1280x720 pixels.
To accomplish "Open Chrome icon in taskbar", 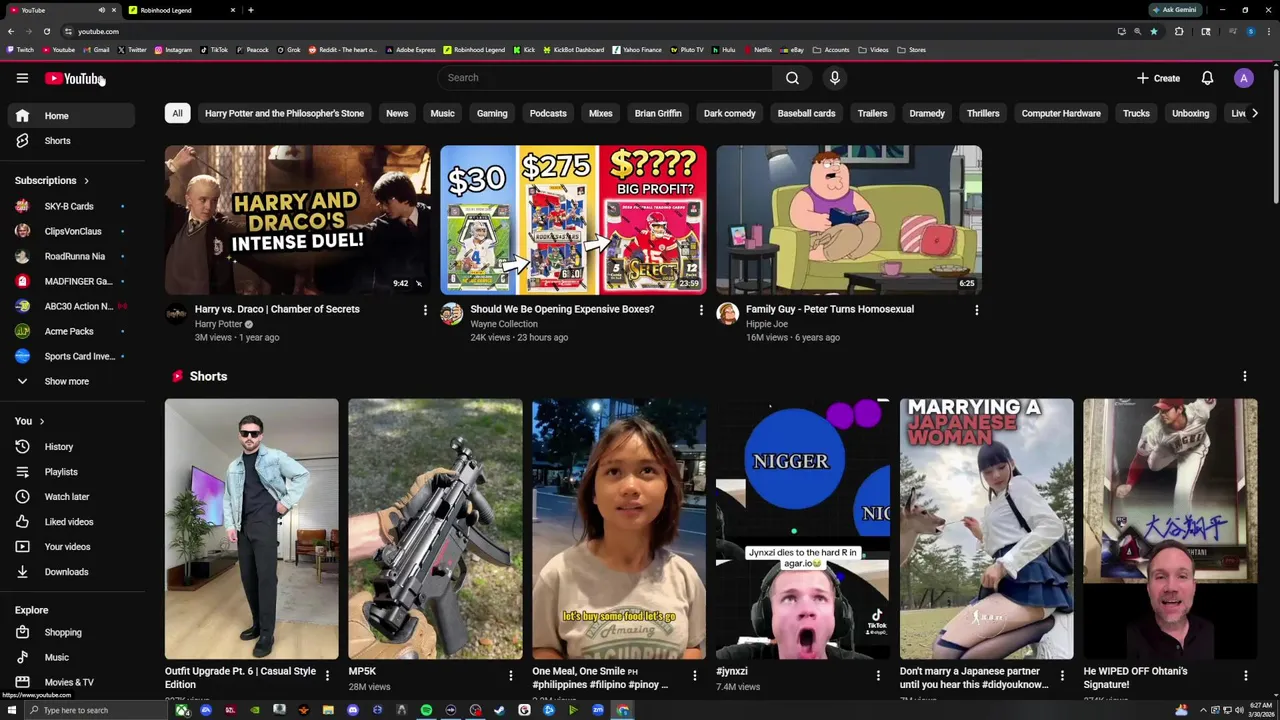I will coord(622,710).
